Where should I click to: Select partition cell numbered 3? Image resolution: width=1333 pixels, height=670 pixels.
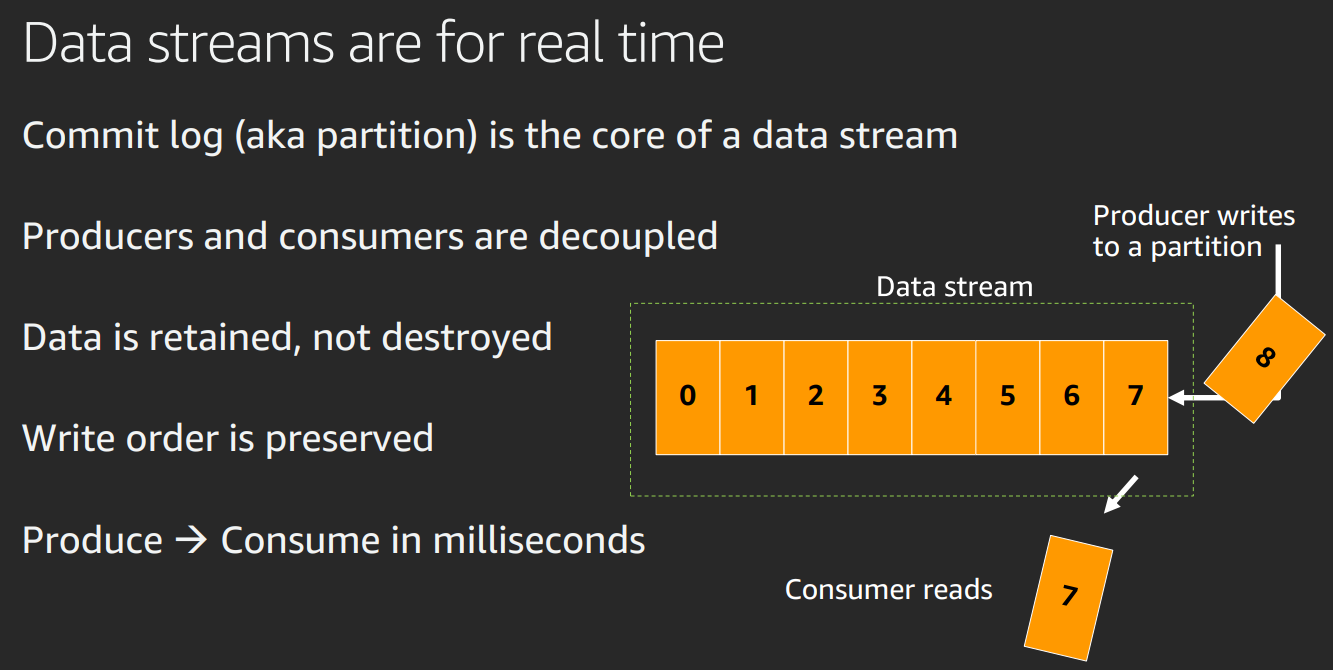click(880, 397)
